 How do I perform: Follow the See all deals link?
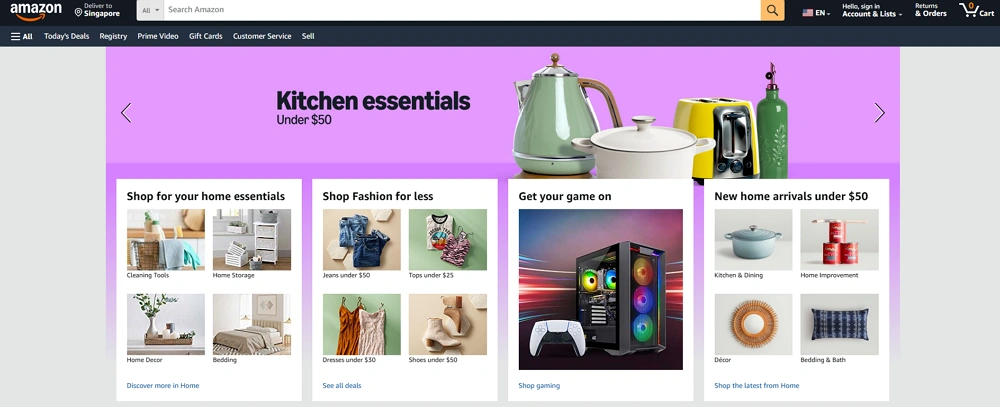coord(342,385)
